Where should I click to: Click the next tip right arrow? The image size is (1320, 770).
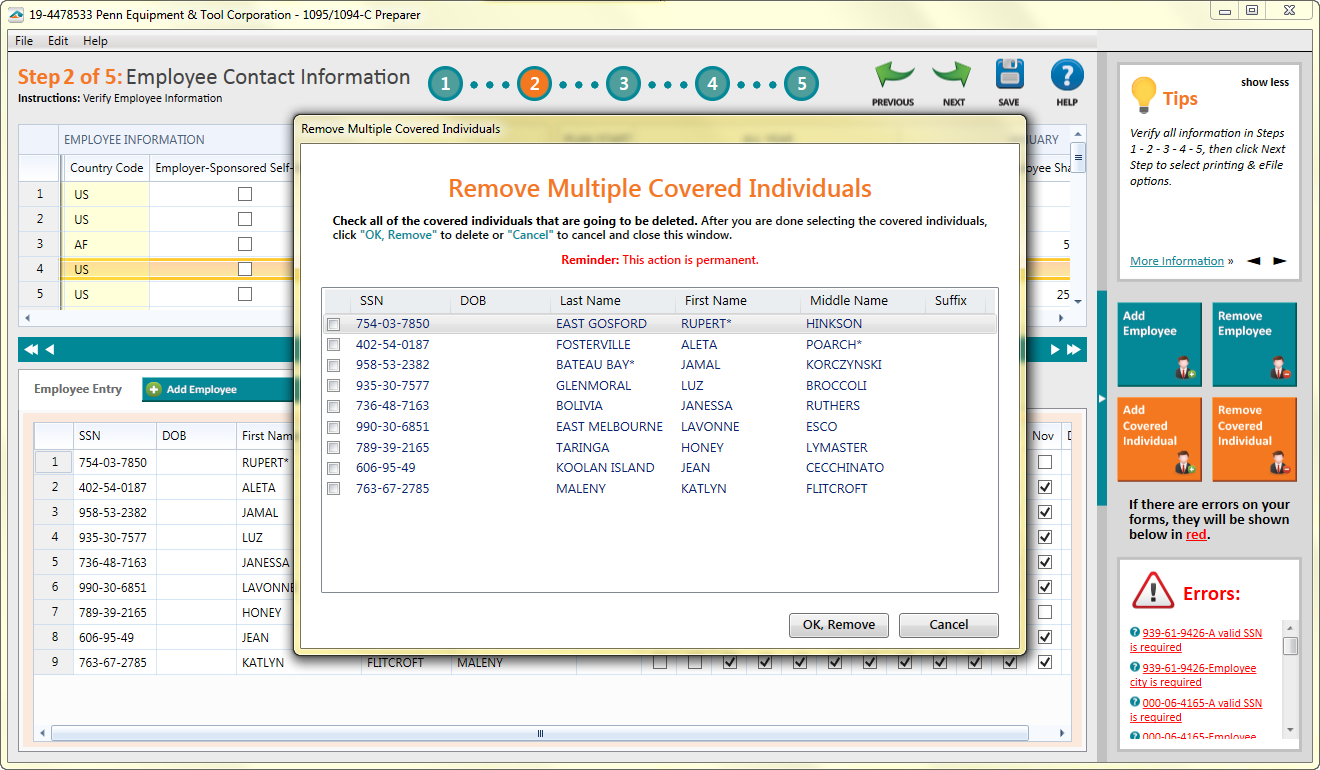[1280, 262]
